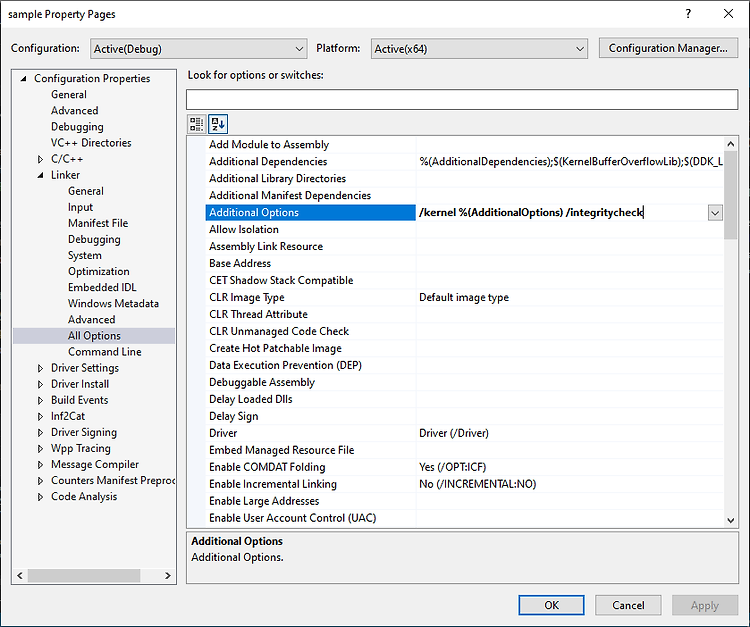This screenshot has width=750, height=627.
Task: Select General under Configuration Properties
Action: 69,95
